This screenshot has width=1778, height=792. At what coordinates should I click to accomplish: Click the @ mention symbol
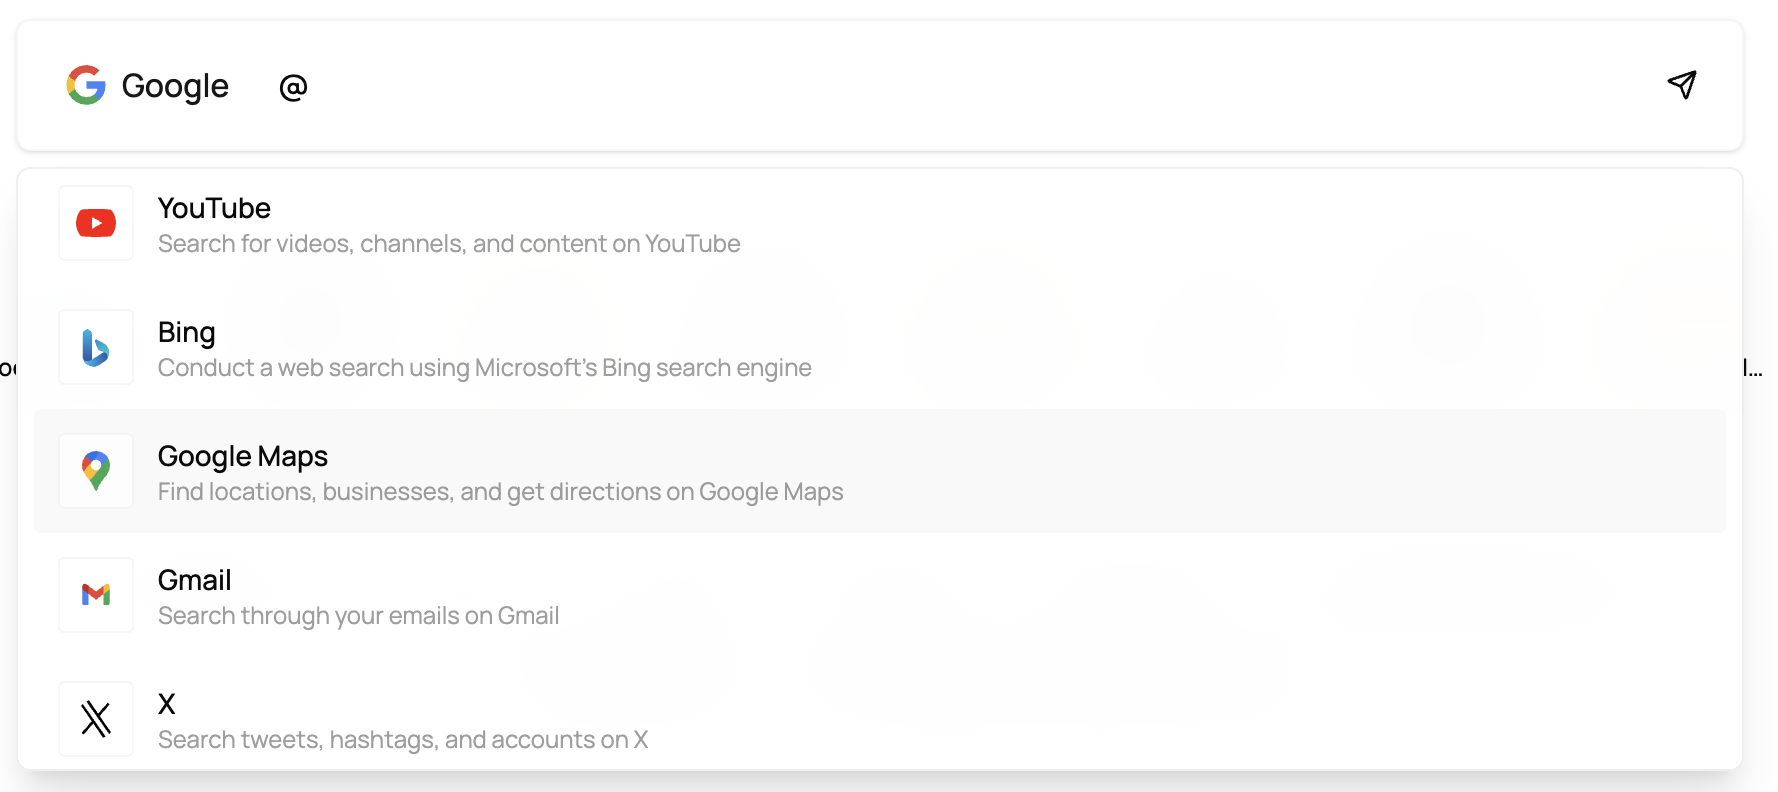293,88
